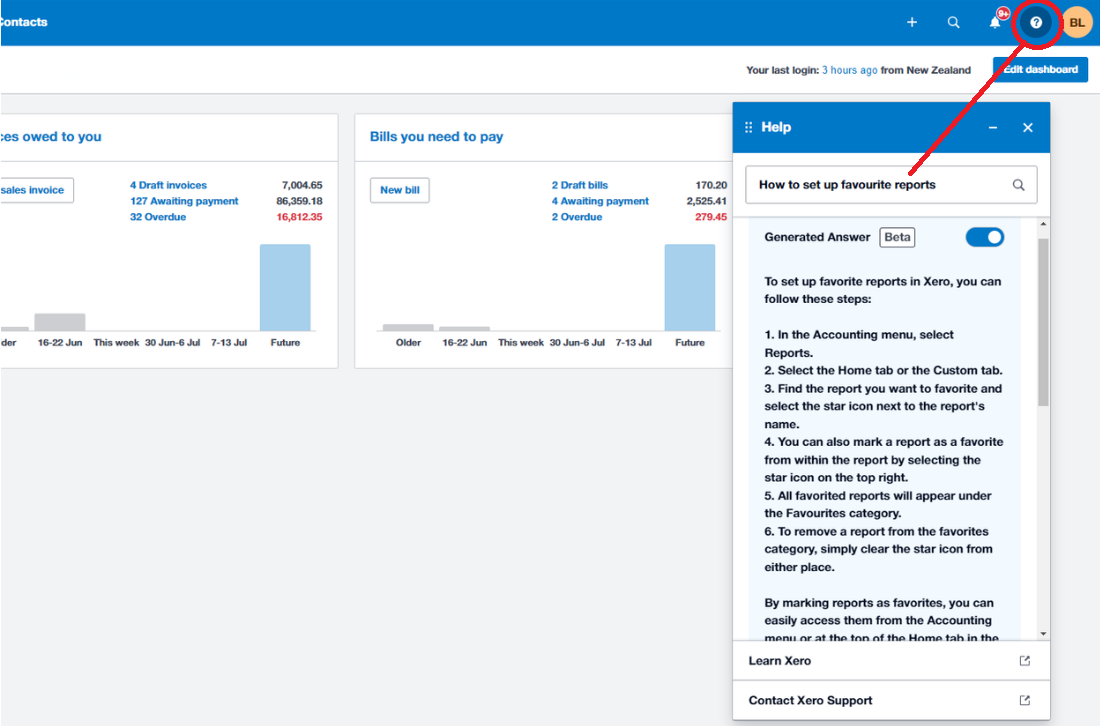Click the New bill button
1100x726 pixels.
coord(400,190)
